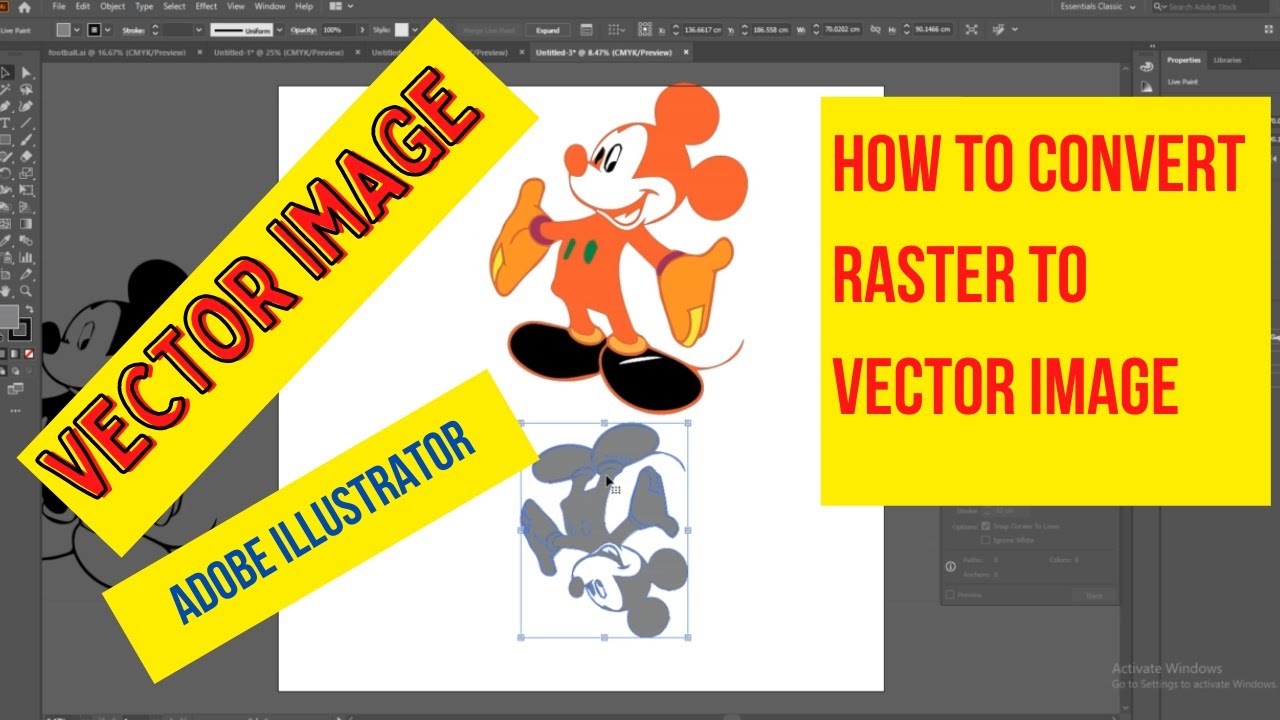Open the Object menu

point(113,7)
